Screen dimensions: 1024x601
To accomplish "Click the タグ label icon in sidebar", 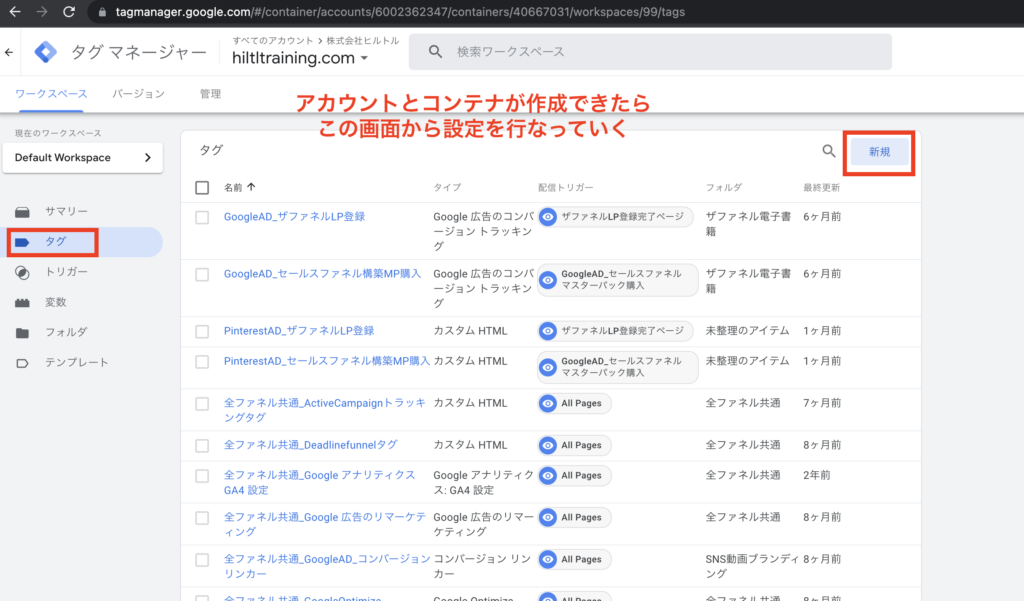I will [22, 242].
